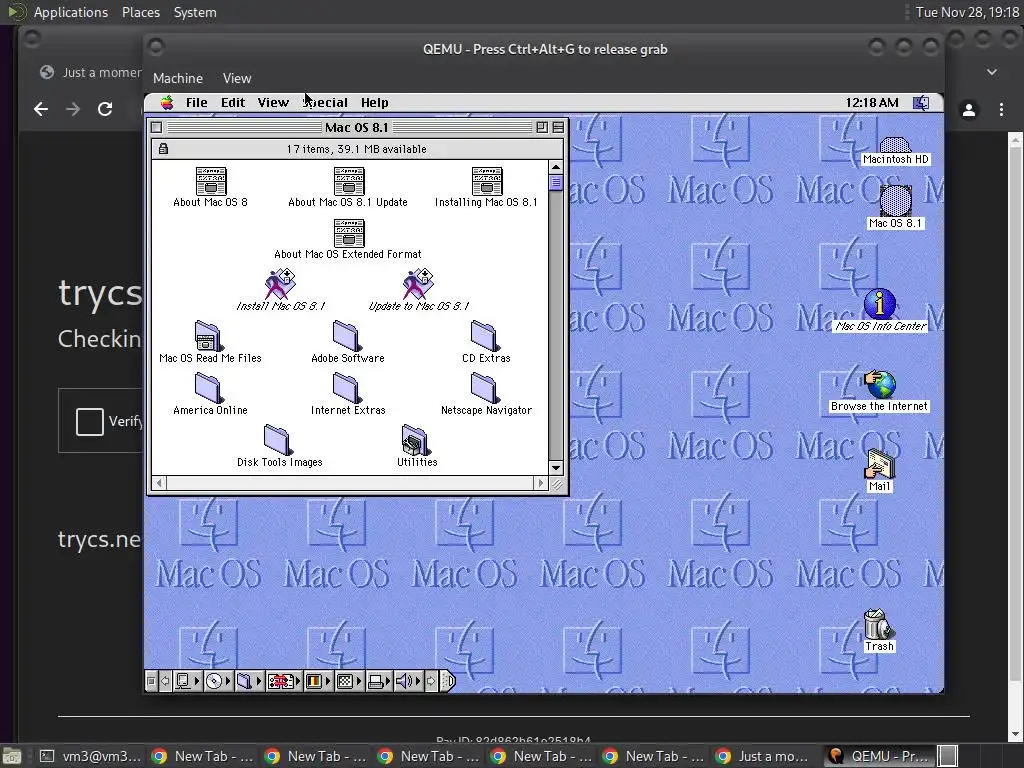
Task: Switch to the Just a mo... taskbar window
Action: tap(761, 756)
